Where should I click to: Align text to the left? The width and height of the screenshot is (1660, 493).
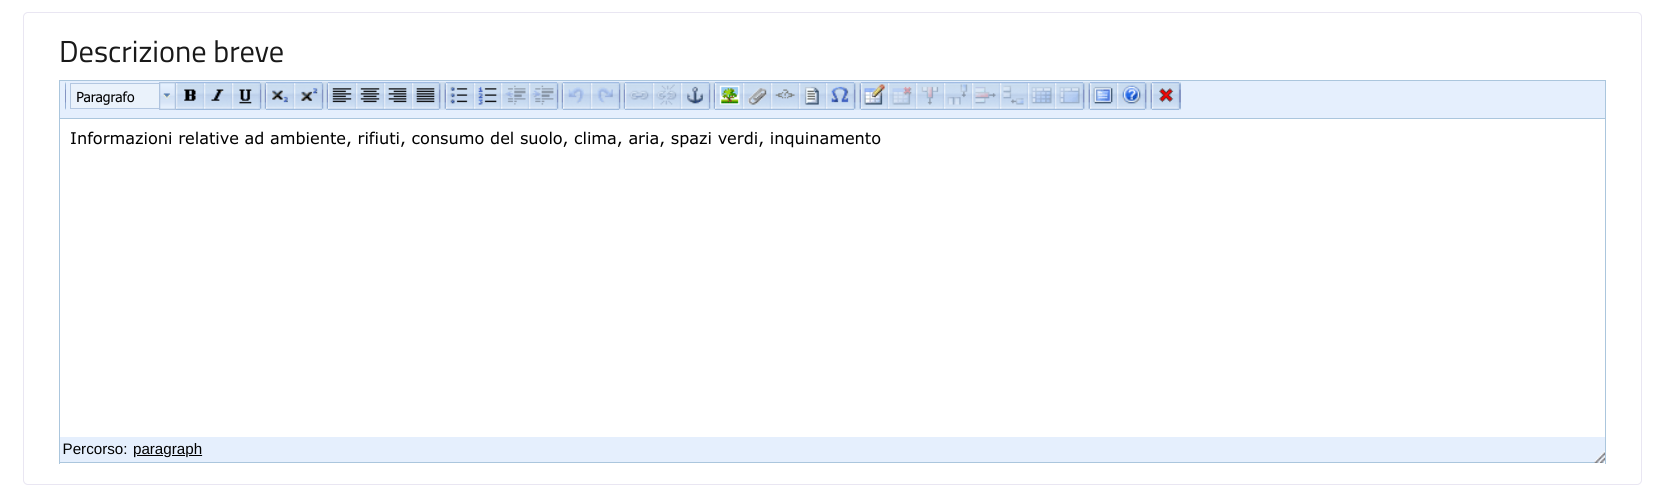tap(342, 96)
